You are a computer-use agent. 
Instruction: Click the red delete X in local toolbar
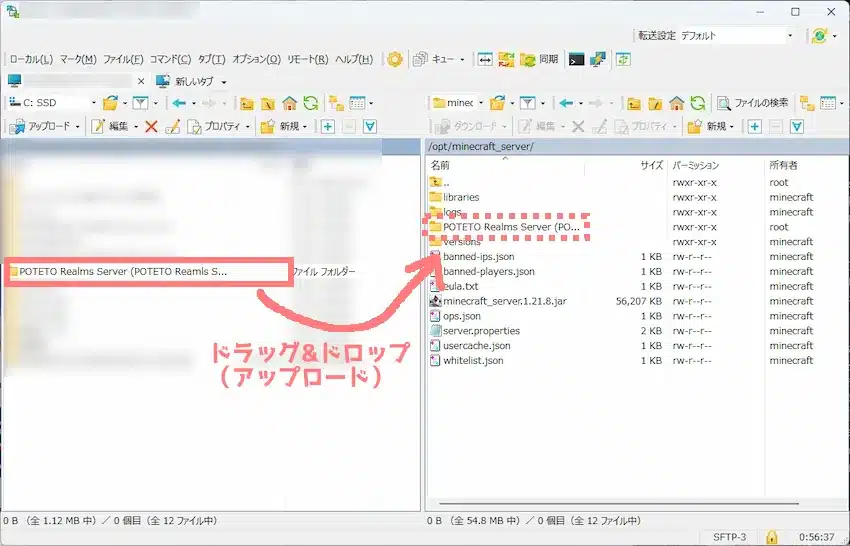151,126
